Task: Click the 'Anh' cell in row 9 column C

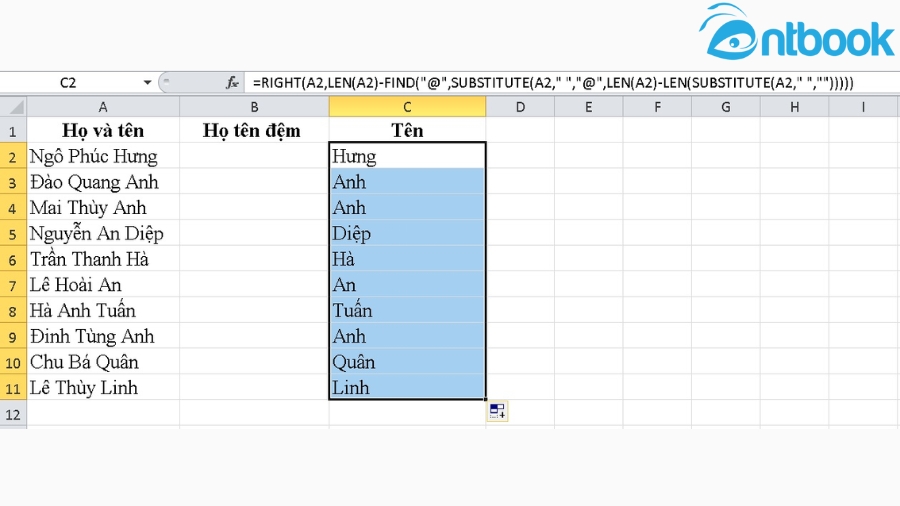Action: click(407, 336)
